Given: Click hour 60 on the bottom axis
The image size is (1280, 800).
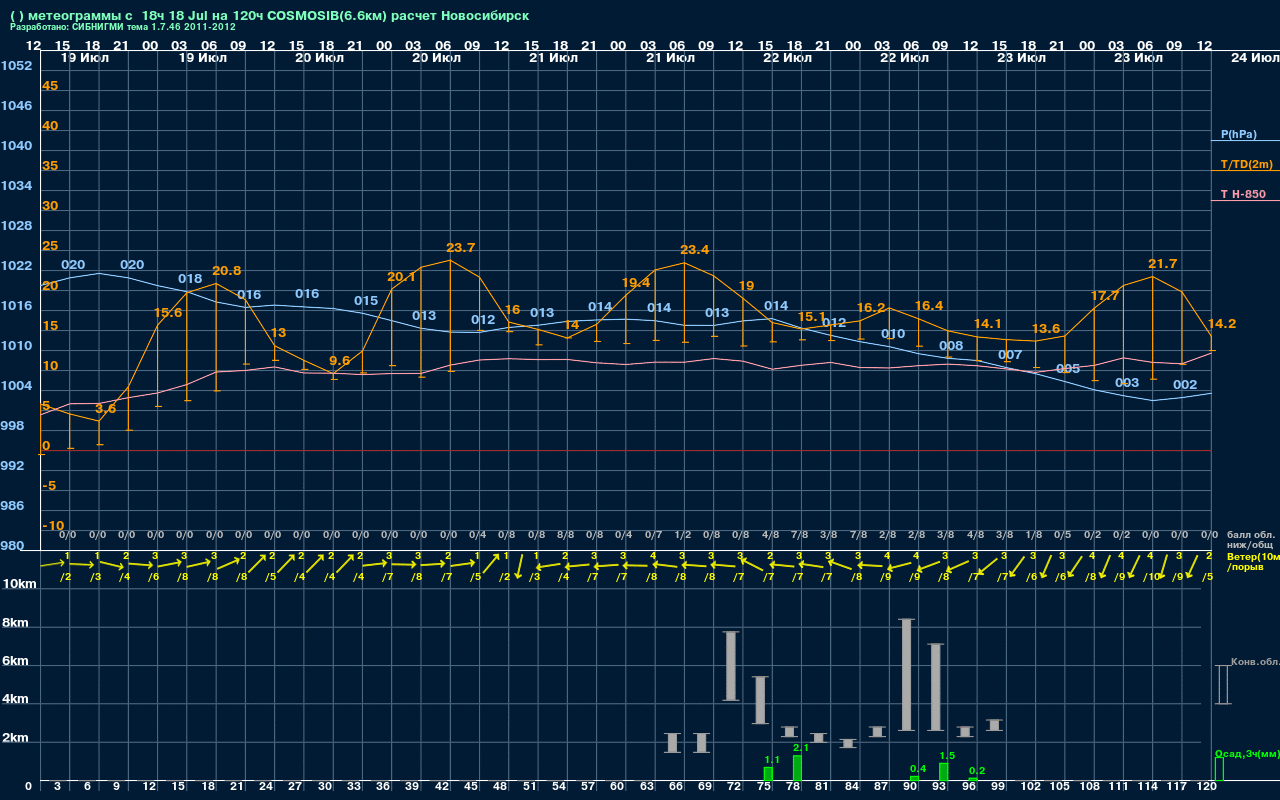Looking at the screenshot, I should (x=617, y=787).
